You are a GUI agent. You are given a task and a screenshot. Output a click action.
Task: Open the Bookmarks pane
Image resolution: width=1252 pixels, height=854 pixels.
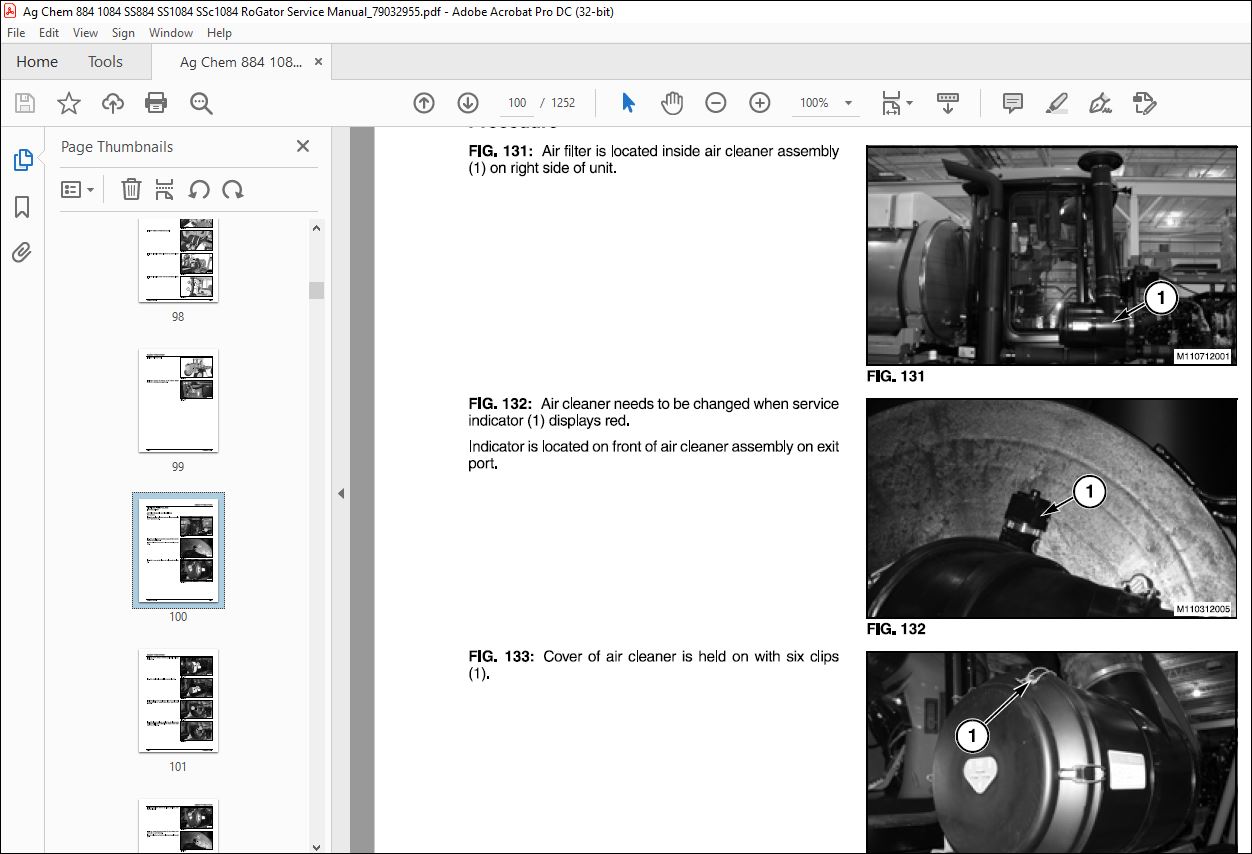pos(22,207)
